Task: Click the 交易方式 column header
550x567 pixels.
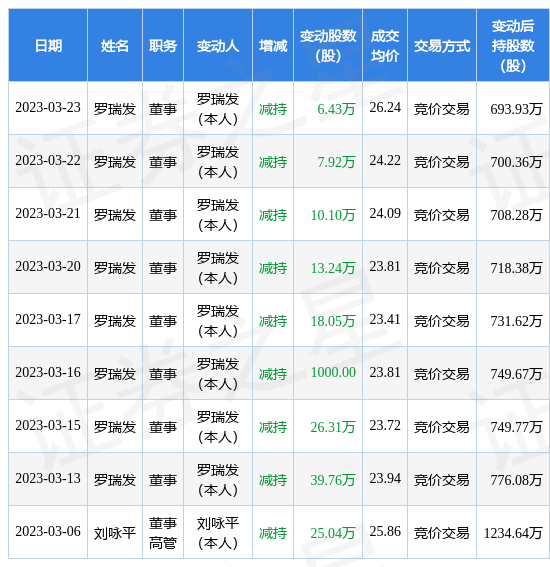Action: pyautogui.click(x=442, y=46)
